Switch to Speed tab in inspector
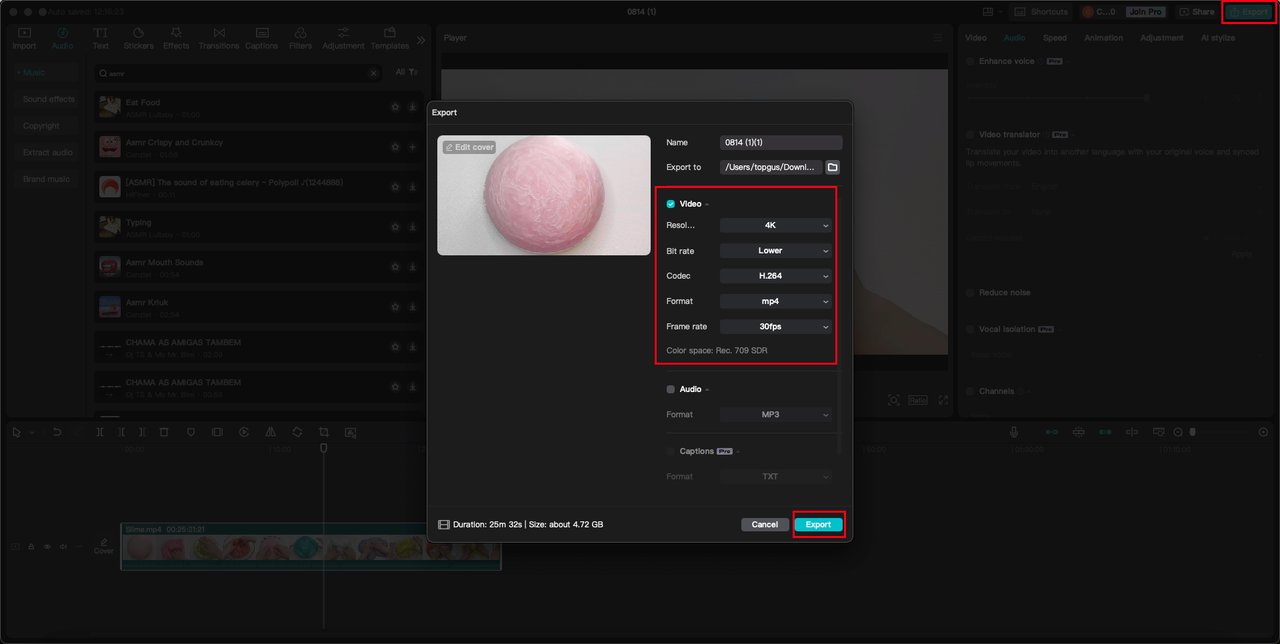1280x644 pixels. point(1055,38)
